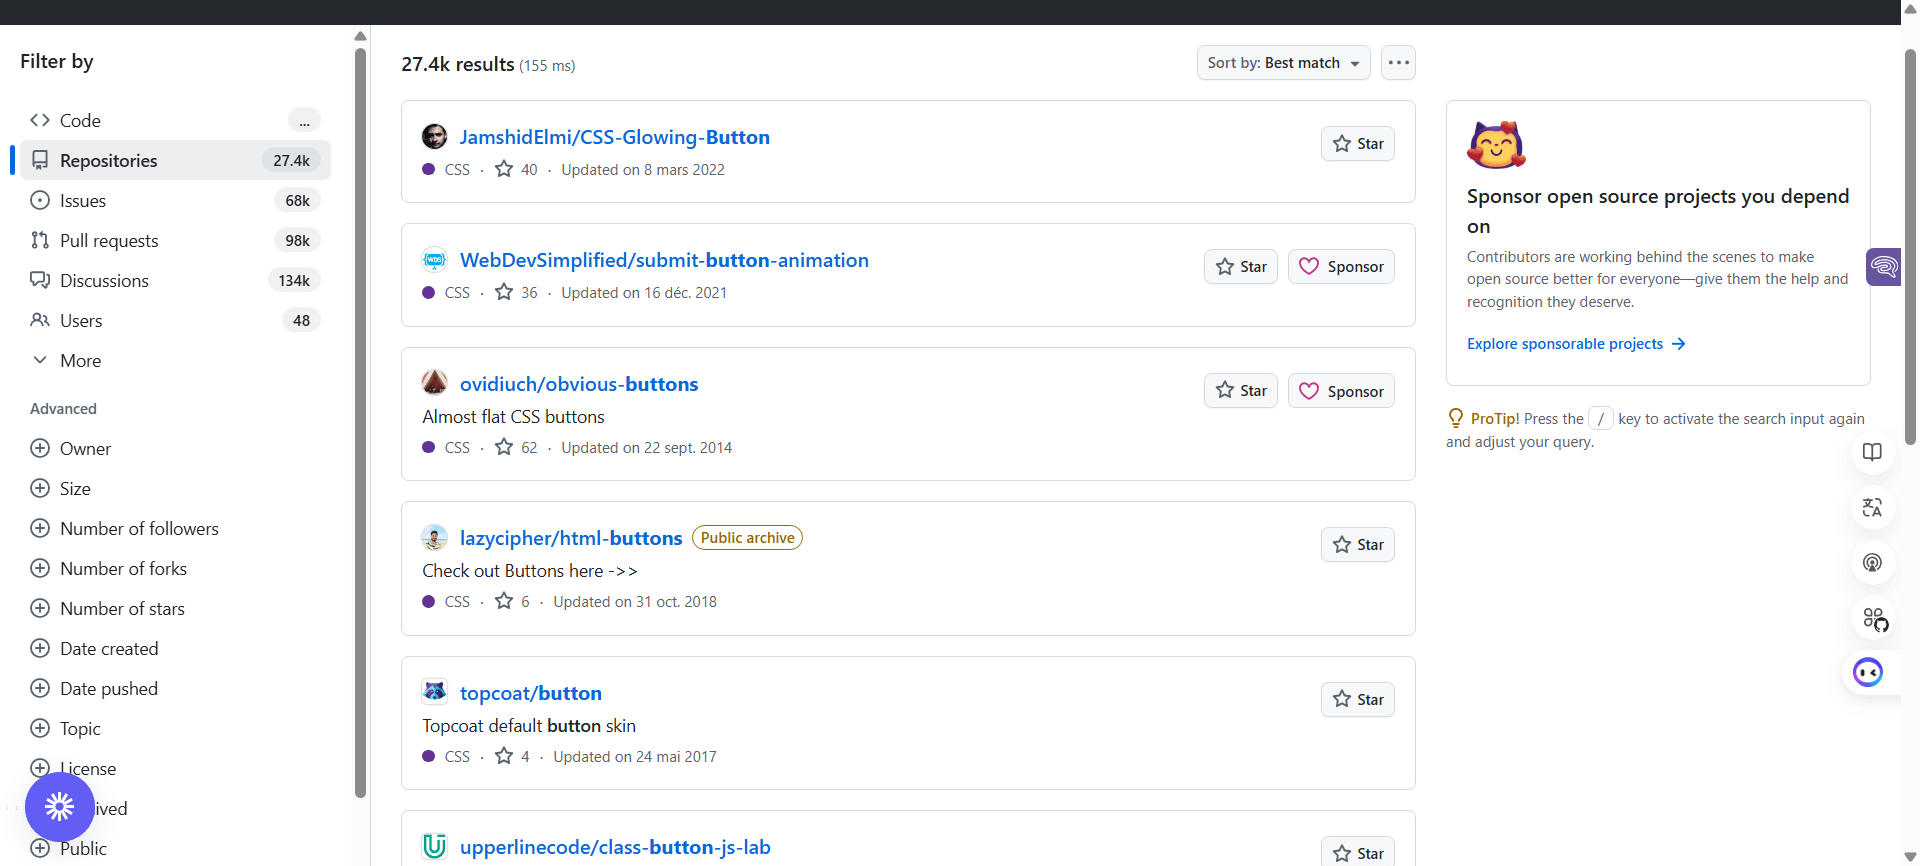1920x866 pixels.
Task: Click ovidiuch avatar icon
Action: [434, 382]
